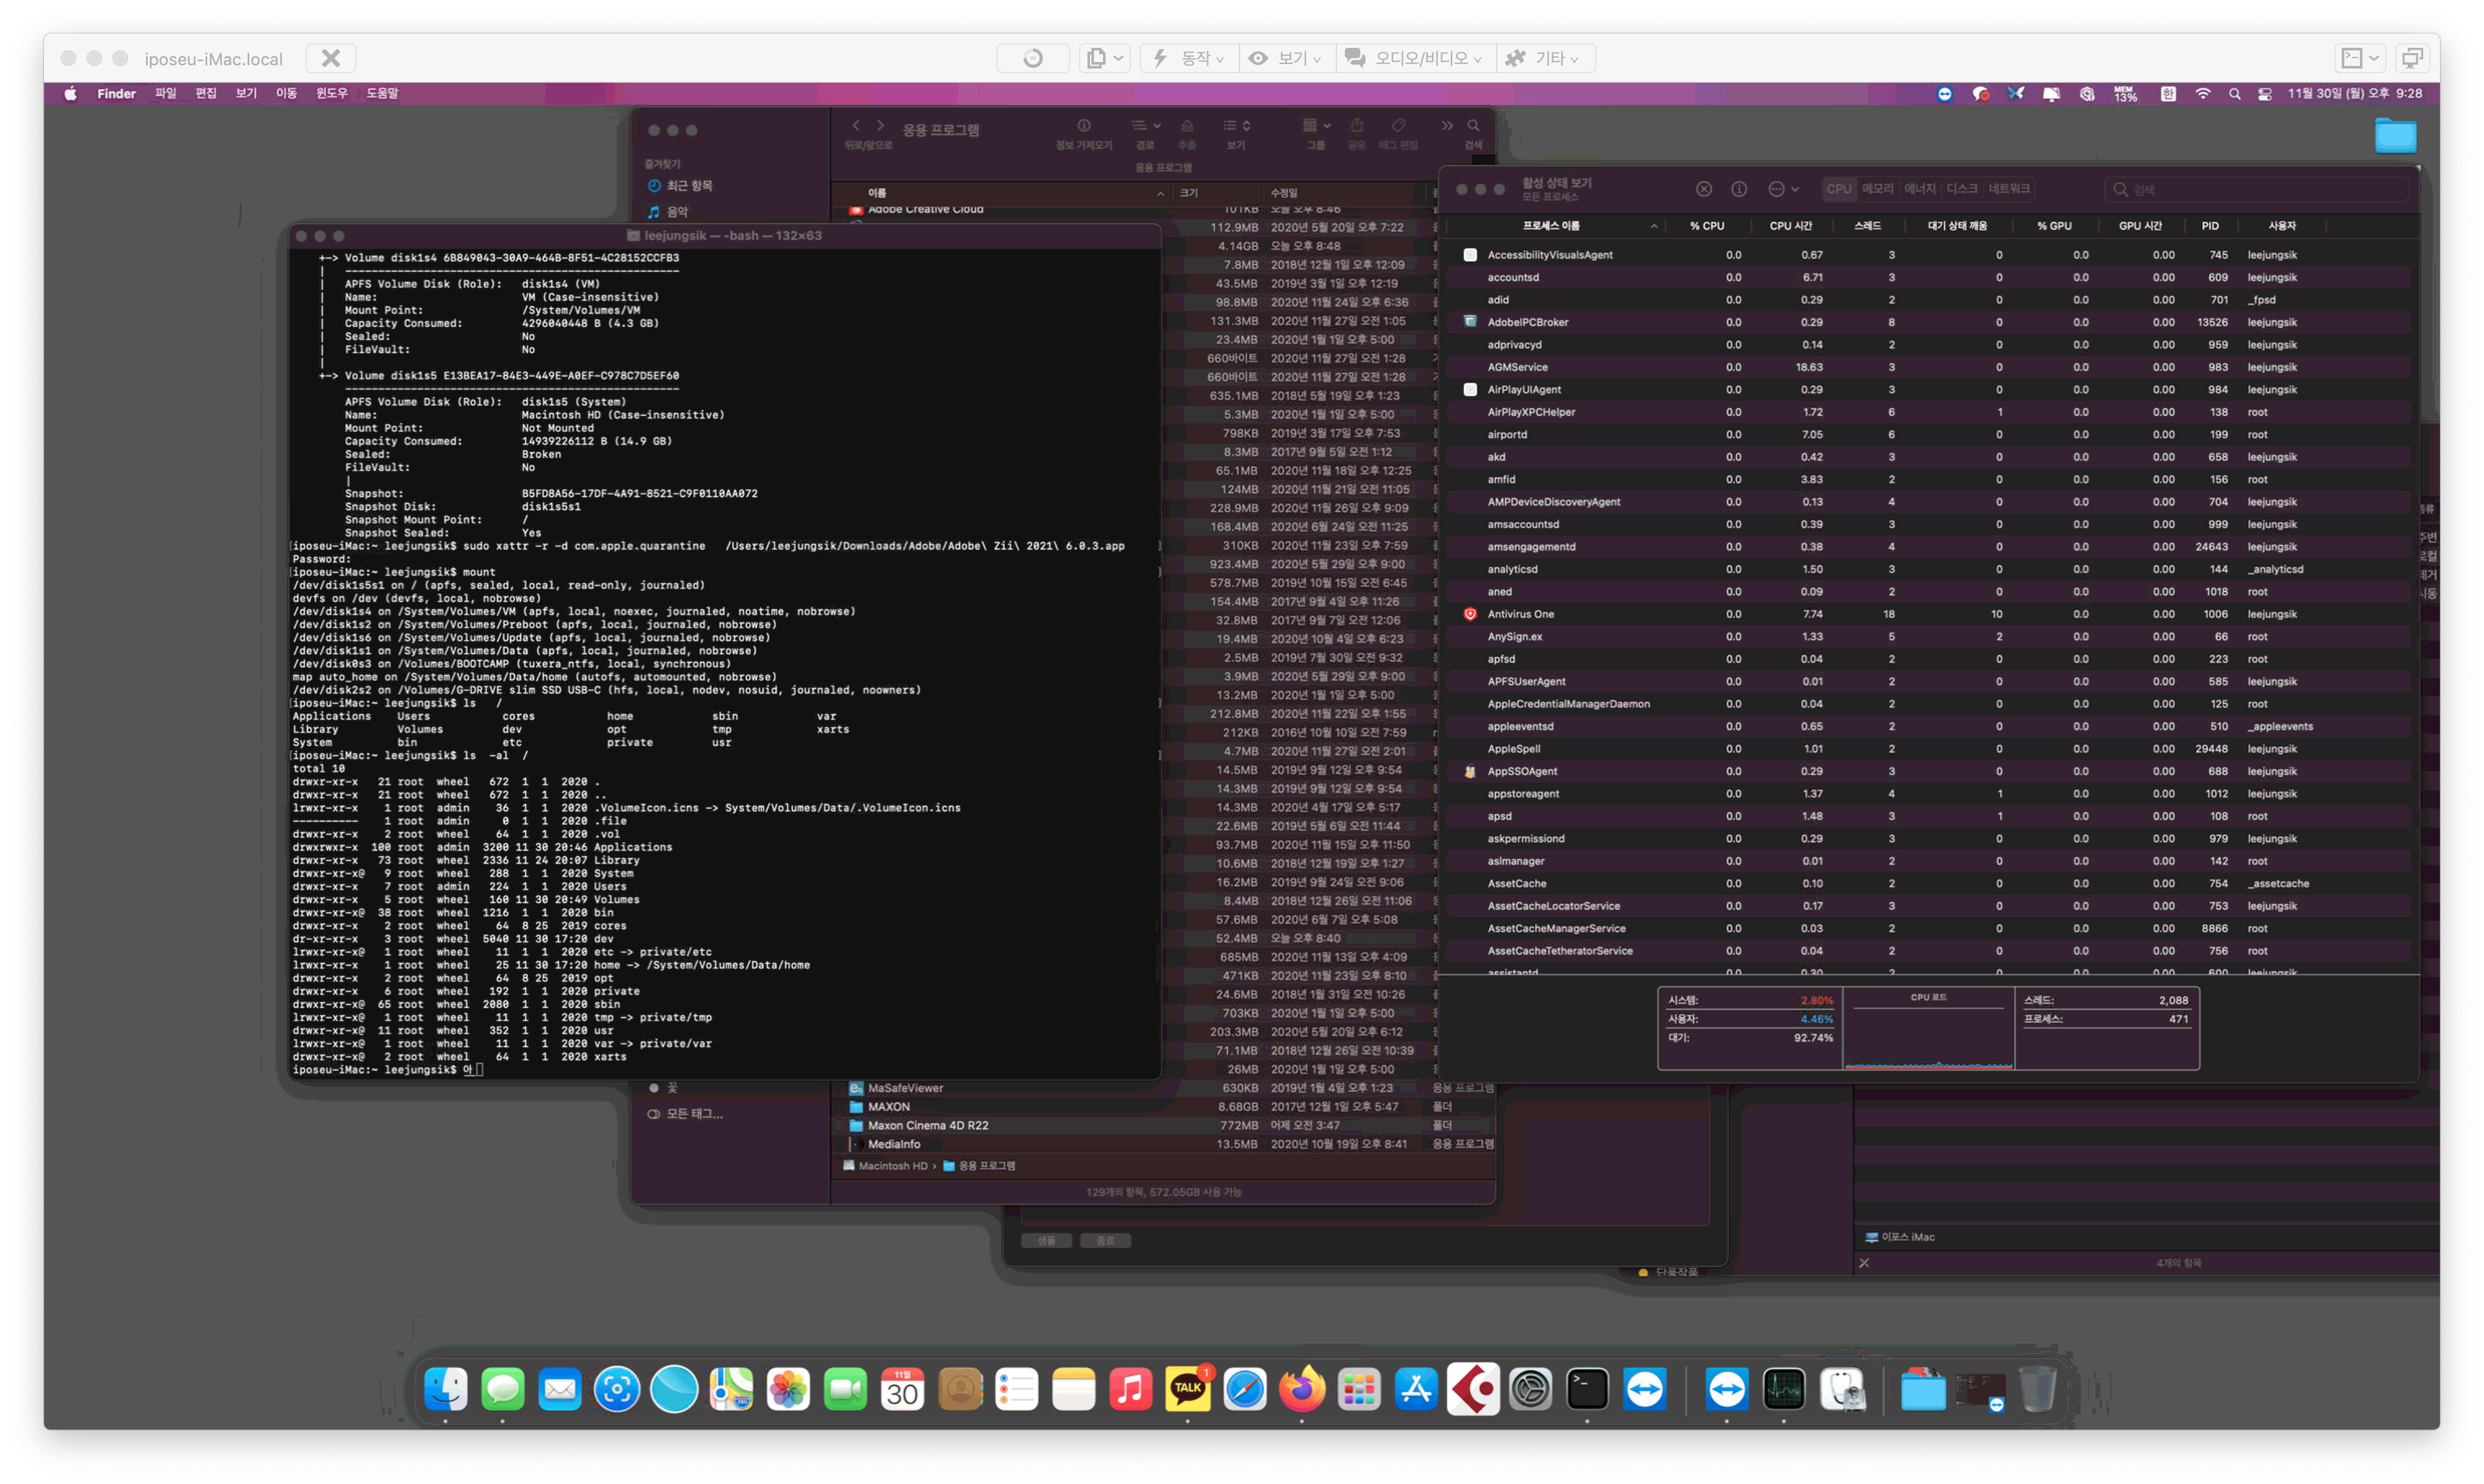Viewport: 2484px width, 1484px height.
Task: Switch to the 메모리 (Memory) tab
Action: pos(1877,189)
